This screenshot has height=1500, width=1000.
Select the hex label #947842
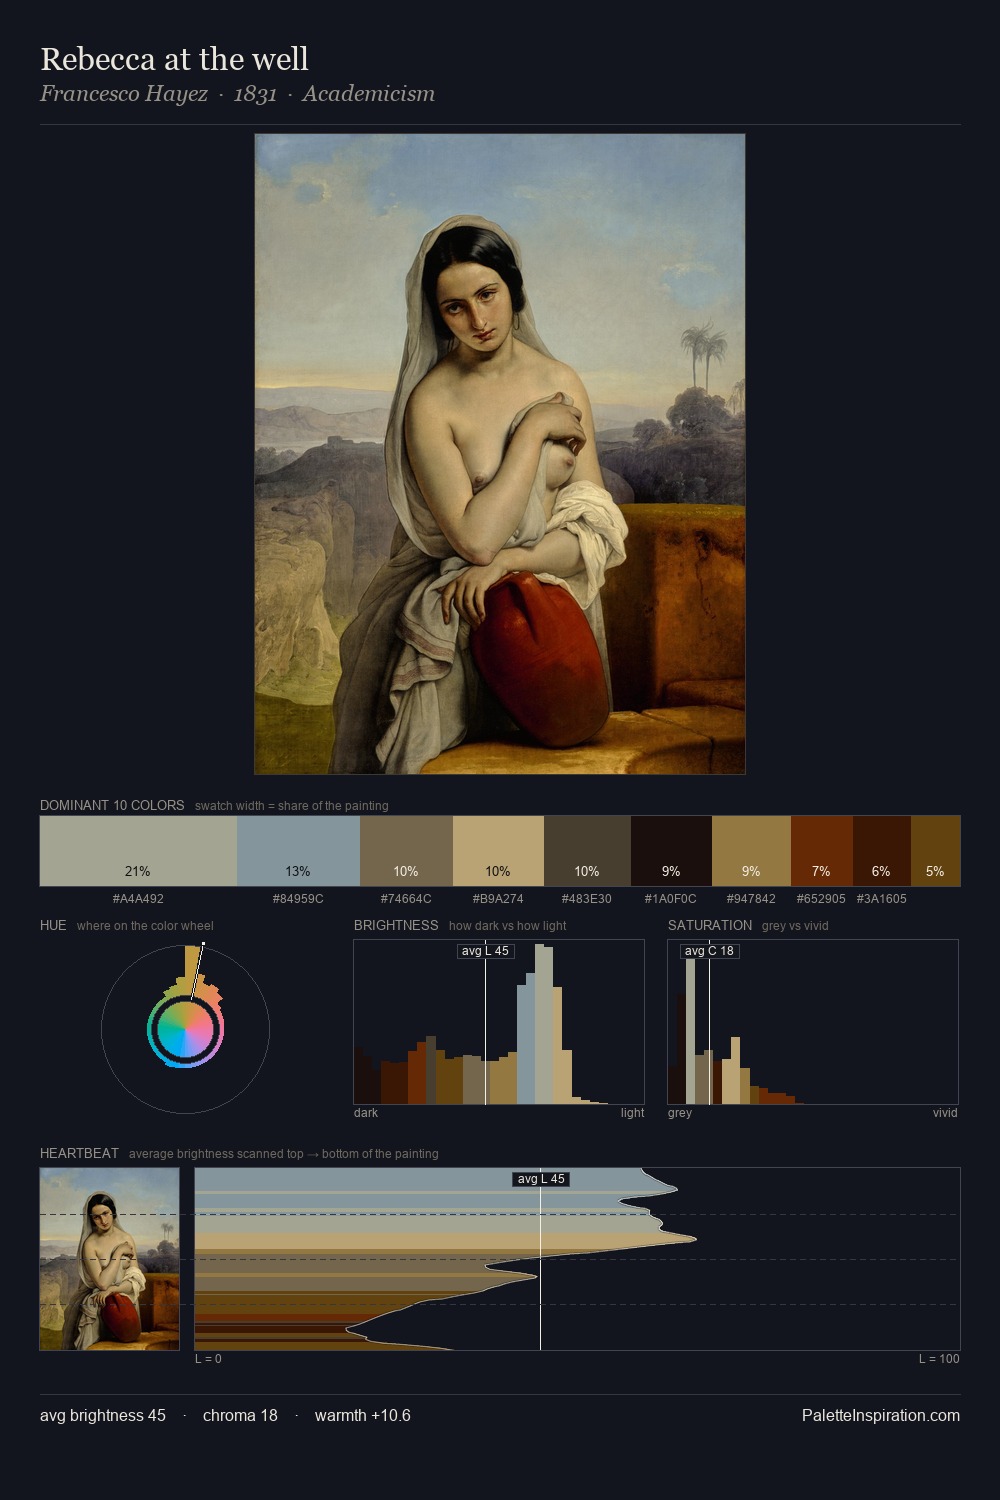click(751, 899)
